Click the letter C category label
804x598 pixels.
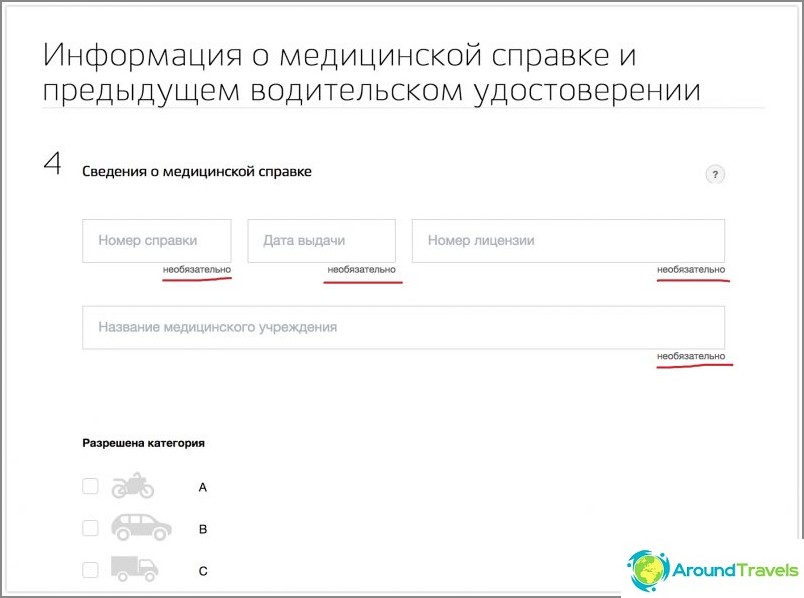pos(203,571)
